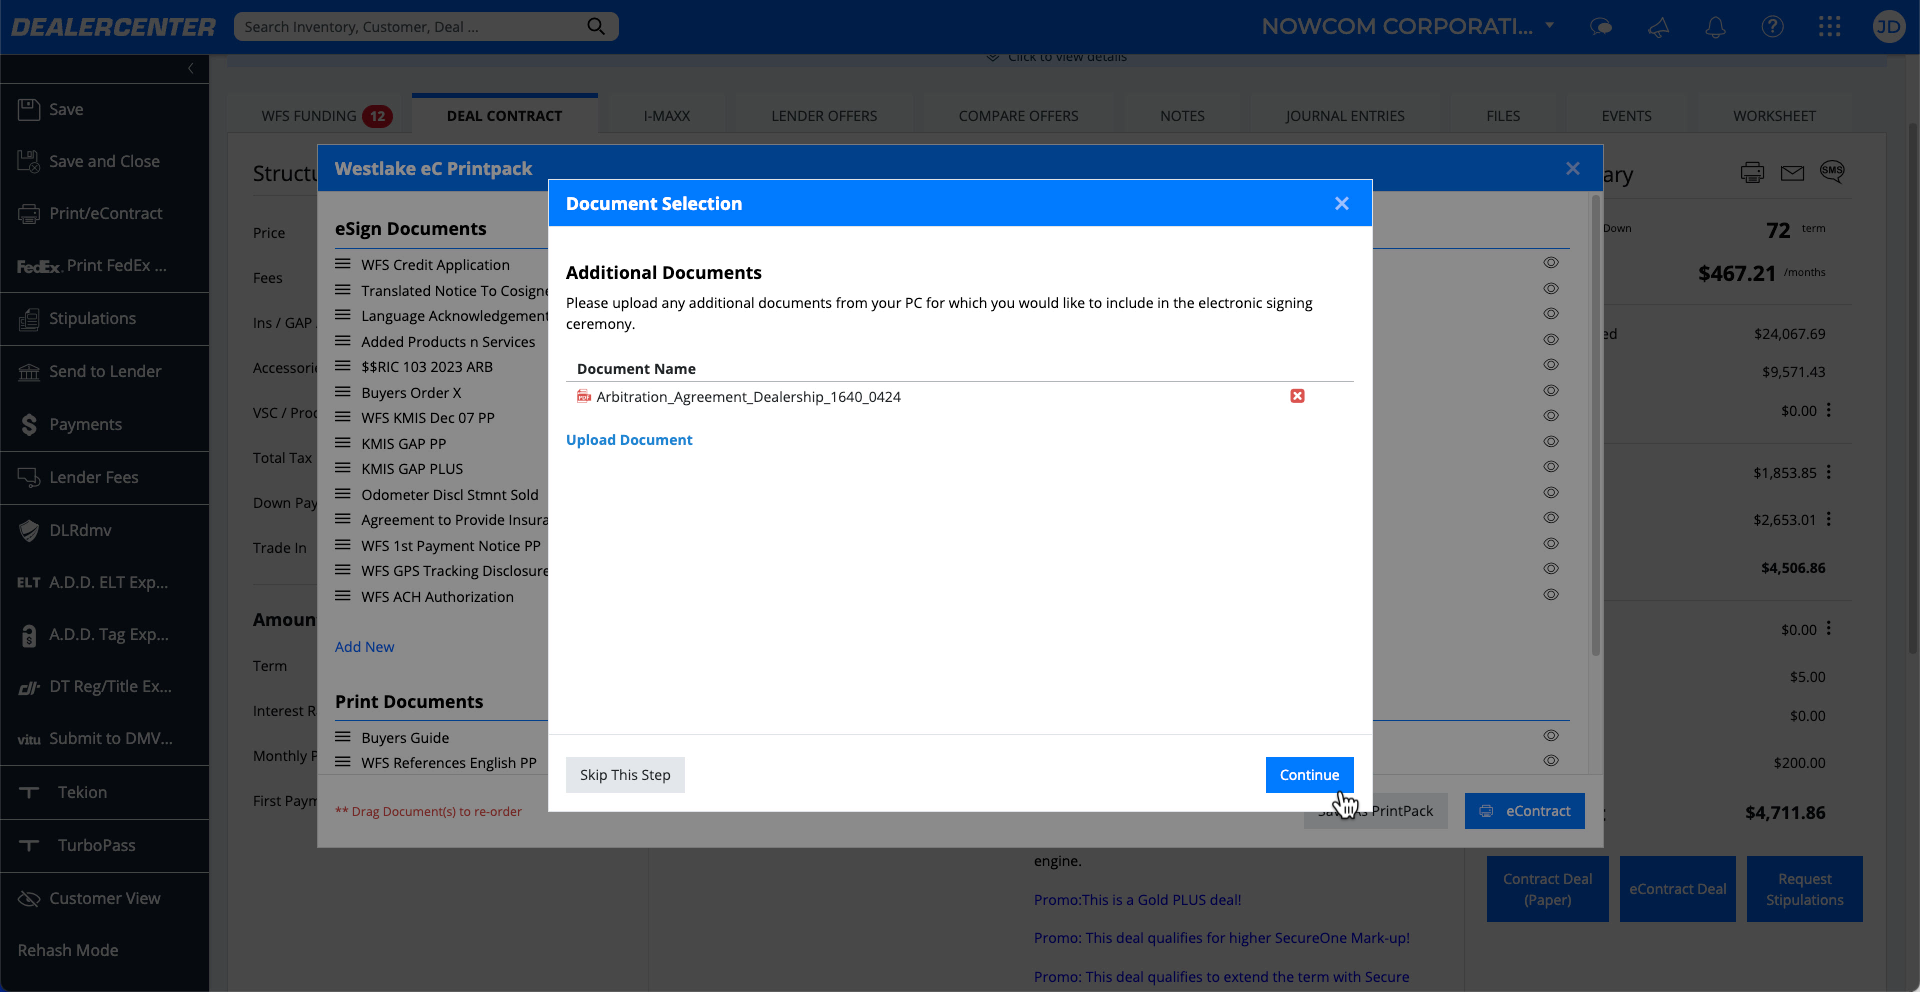Click the Add New link under eSign Documents
This screenshot has height=992, width=1920.
(x=364, y=647)
